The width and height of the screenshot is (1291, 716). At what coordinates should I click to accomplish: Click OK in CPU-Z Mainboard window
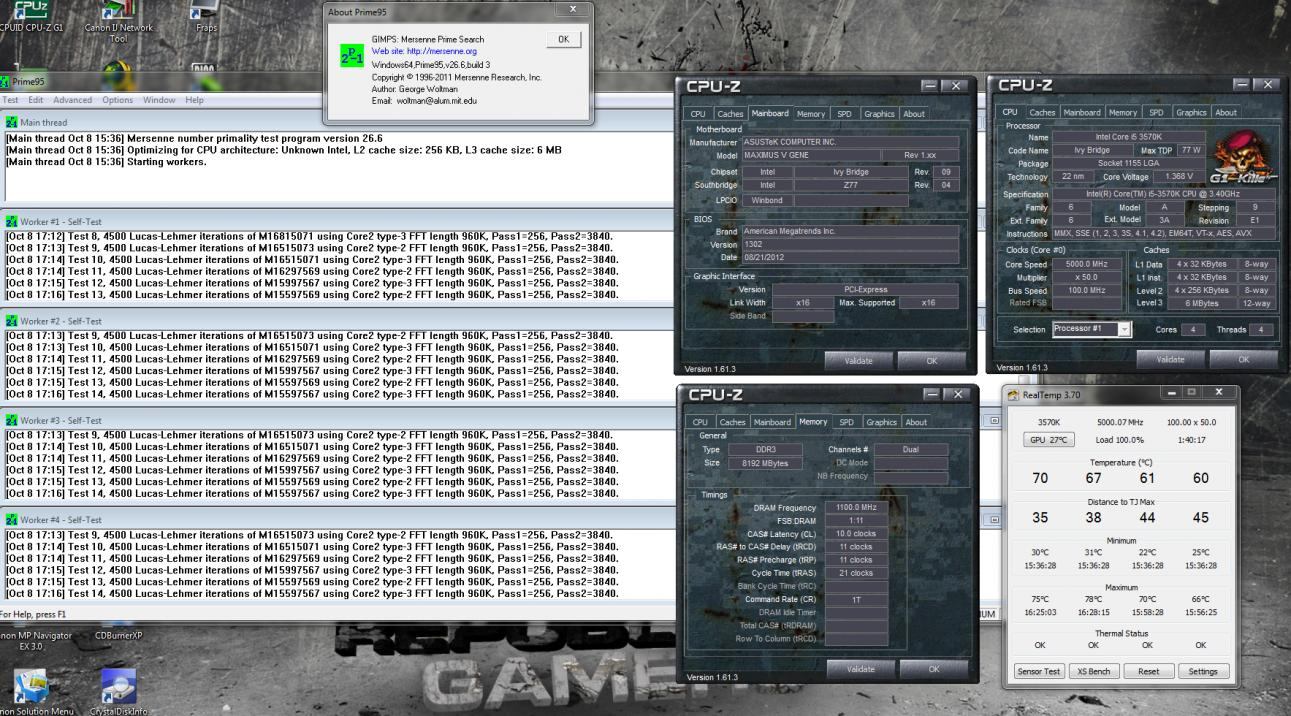coord(933,361)
